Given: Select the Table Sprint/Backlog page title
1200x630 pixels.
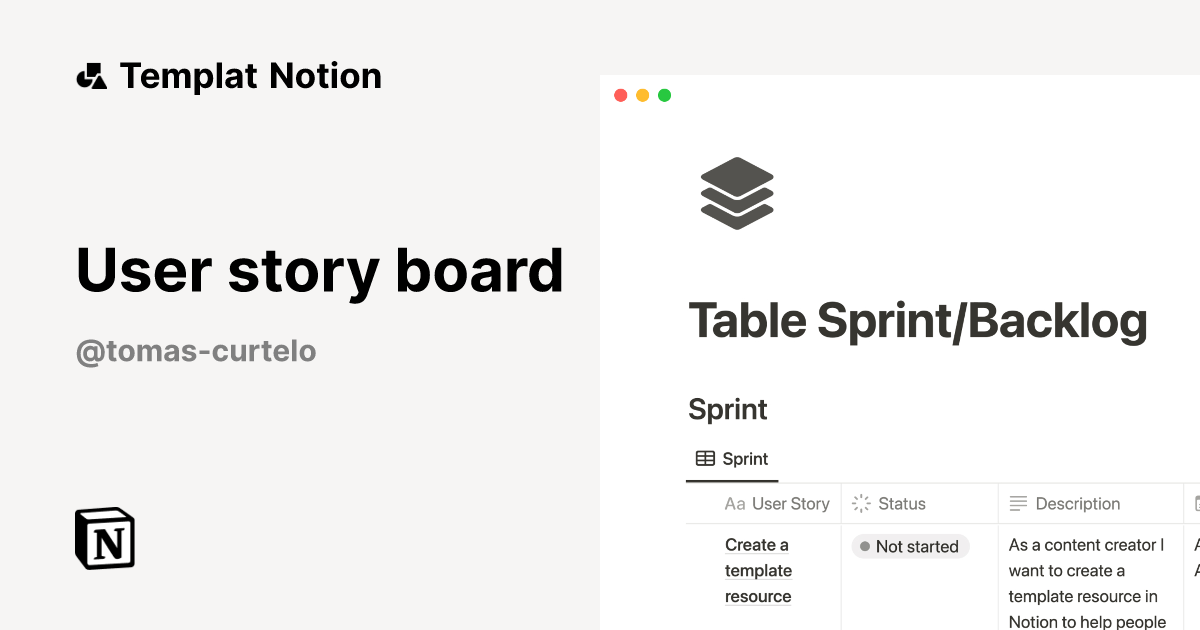Looking at the screenshot, I should 917,320.
